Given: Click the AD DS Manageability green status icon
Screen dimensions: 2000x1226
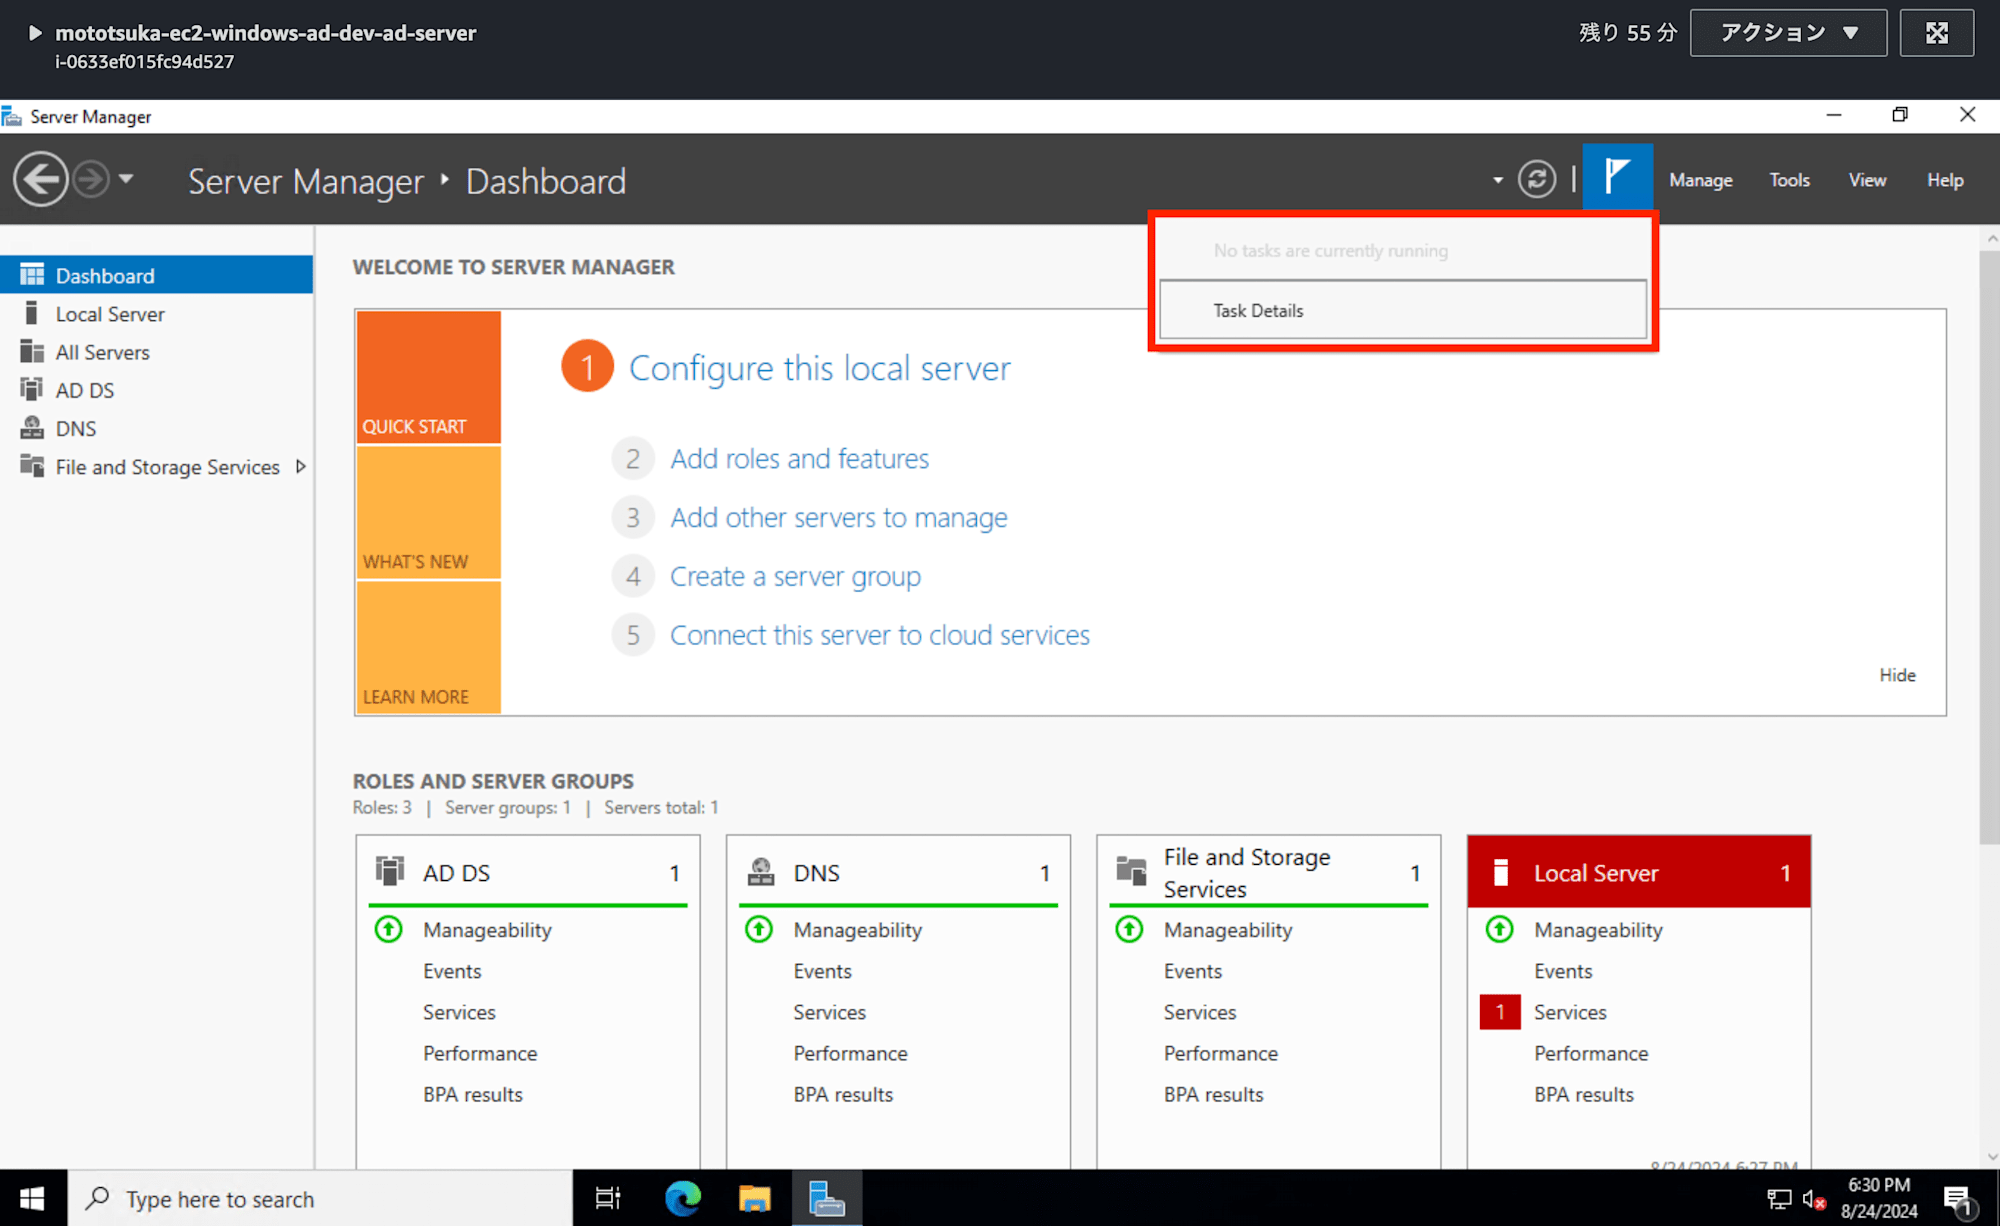Looking at the screenshot, I should pyautogui.click(x=389, y=929).
